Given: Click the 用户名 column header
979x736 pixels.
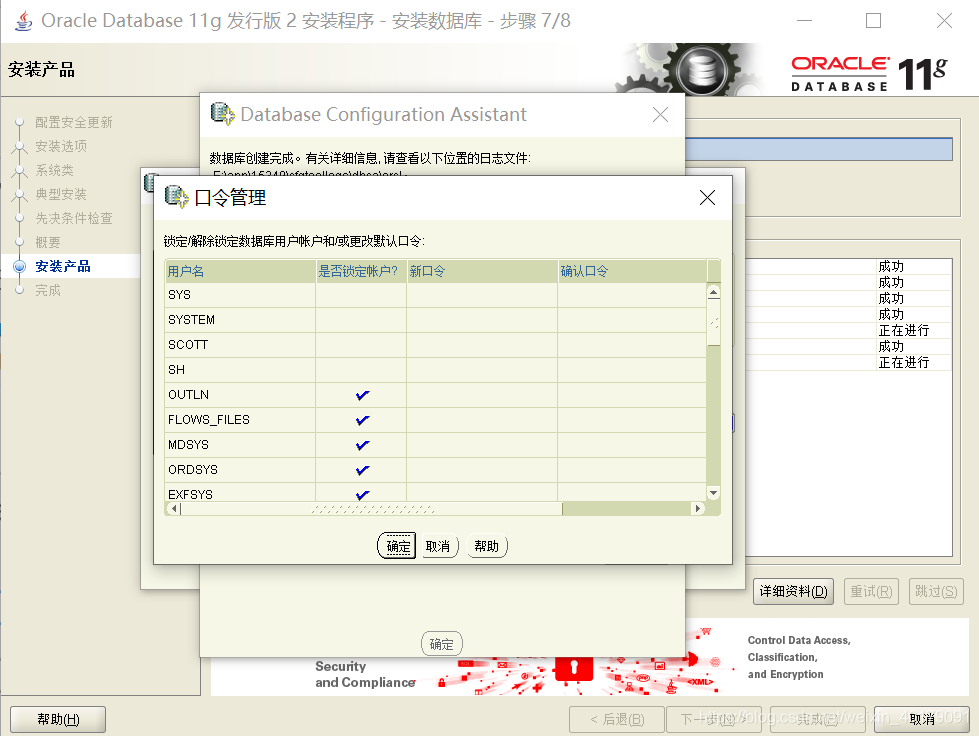Looking at the screenshot, I should [240, 271].
